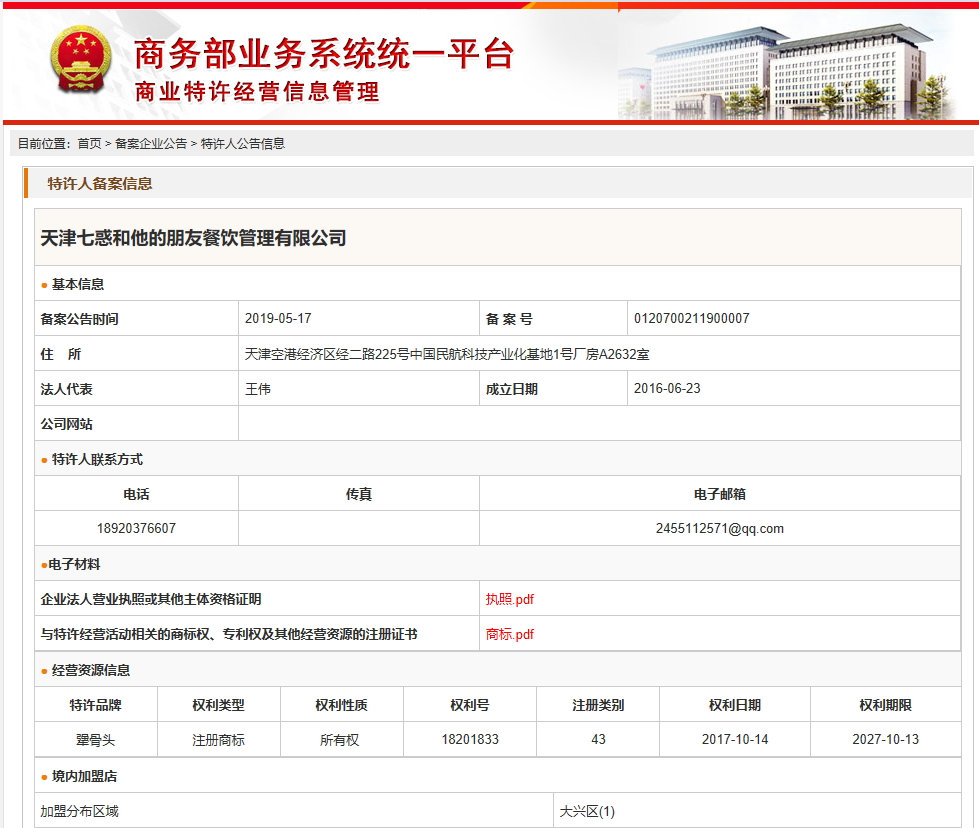This screenshot has height=828, width=979.
Task: Click the ministry building banner image
Action: point(787,71)
